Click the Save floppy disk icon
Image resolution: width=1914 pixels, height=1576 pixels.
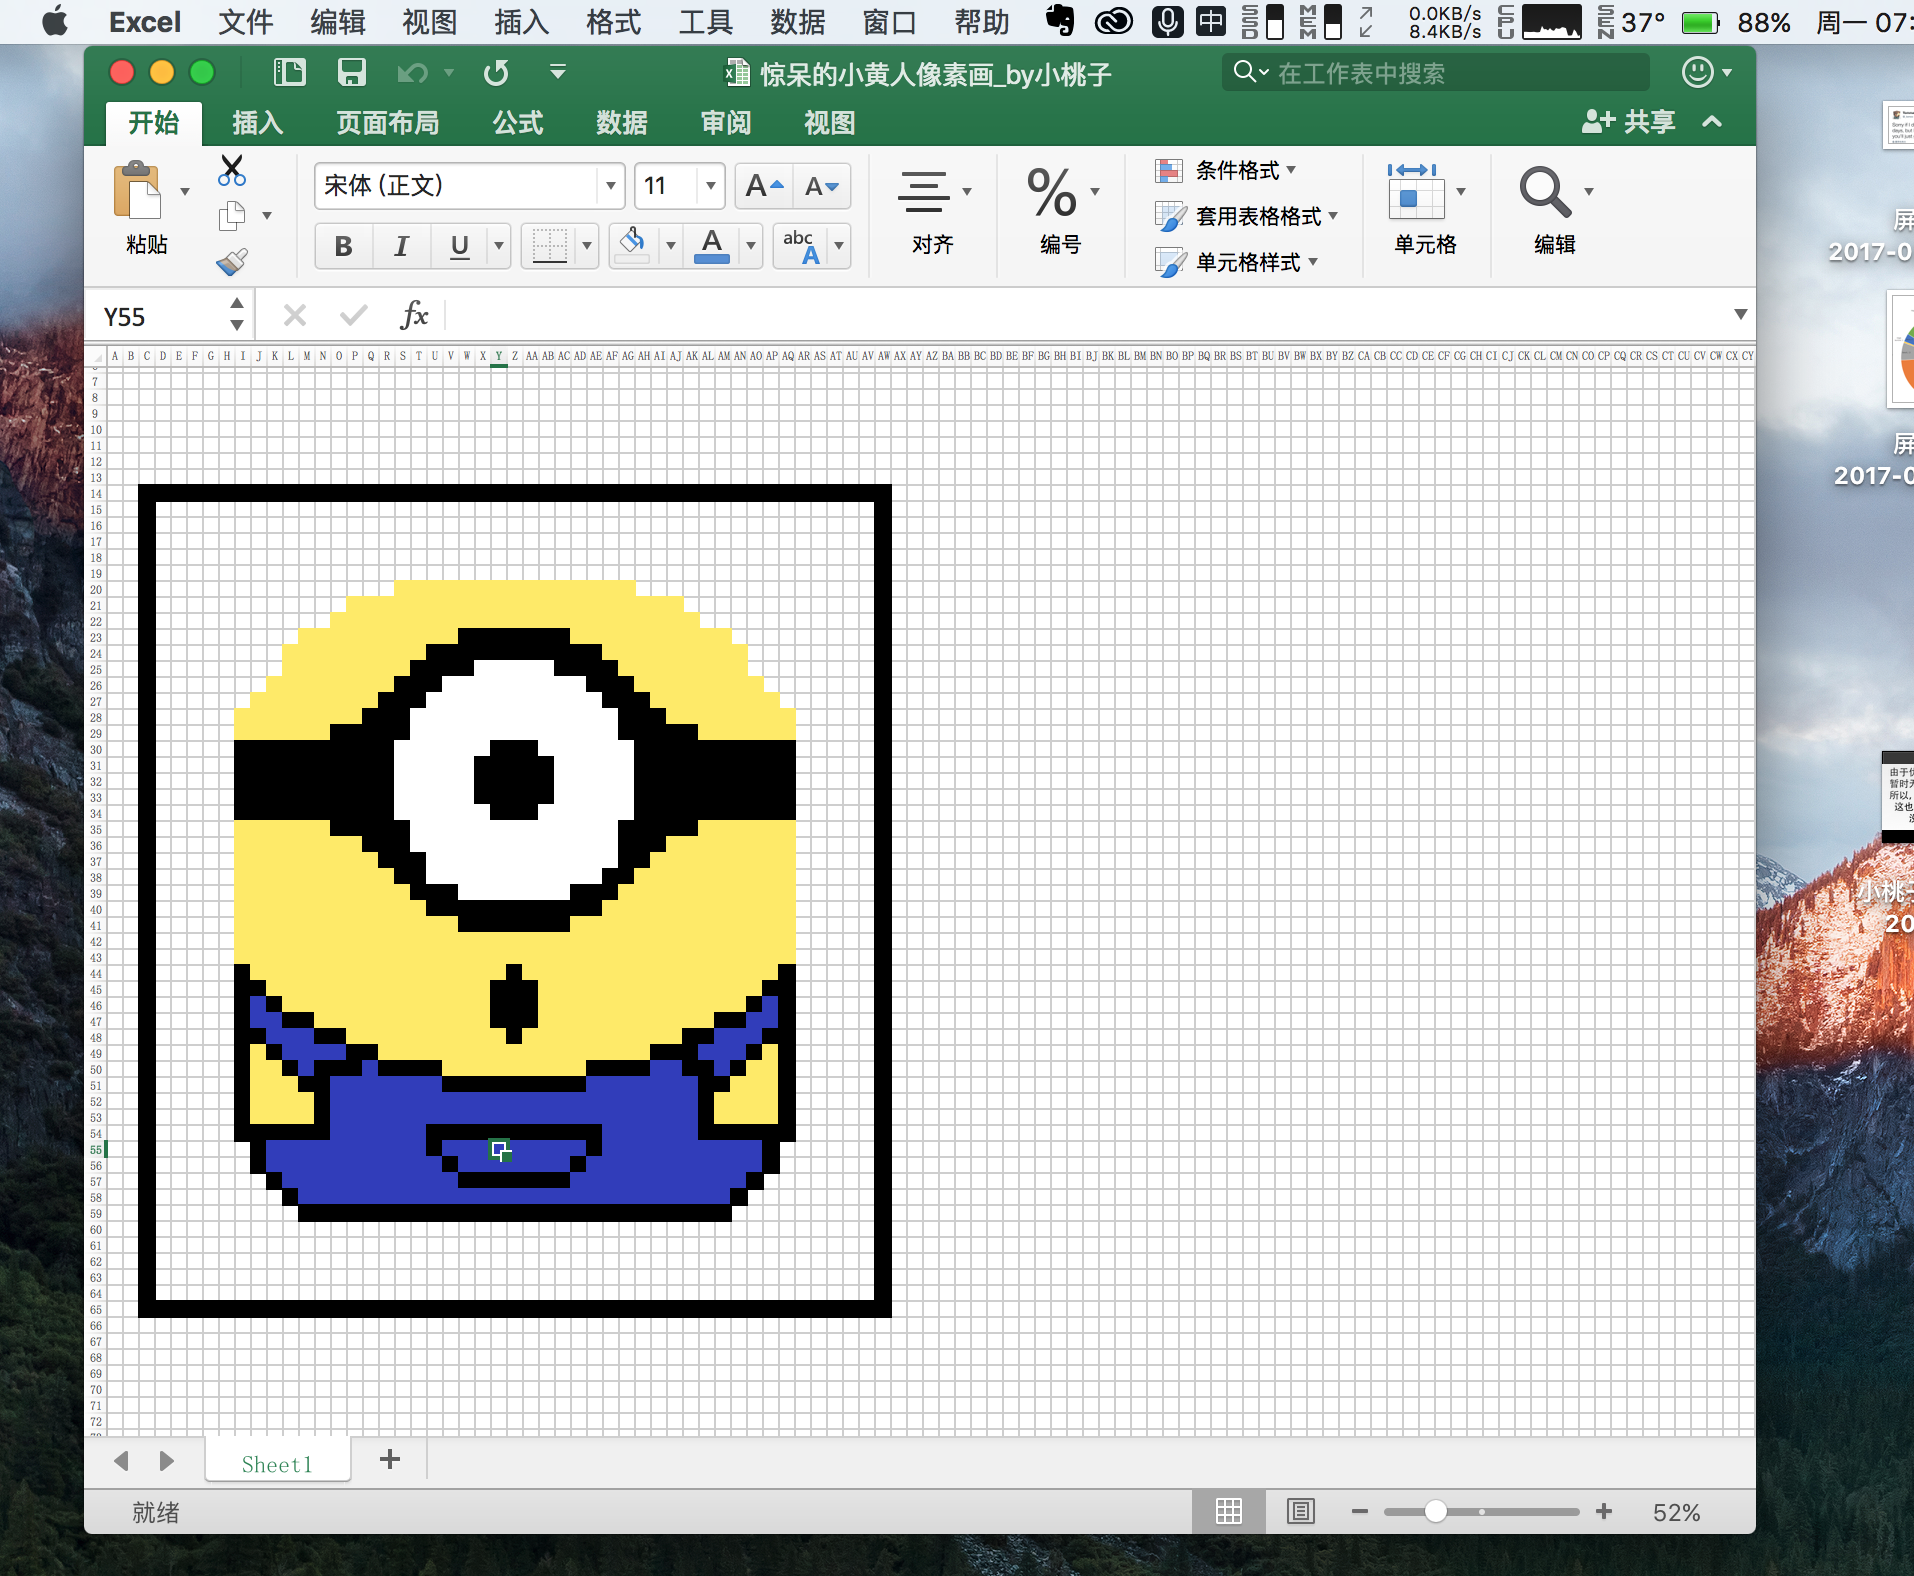(351, 72)
